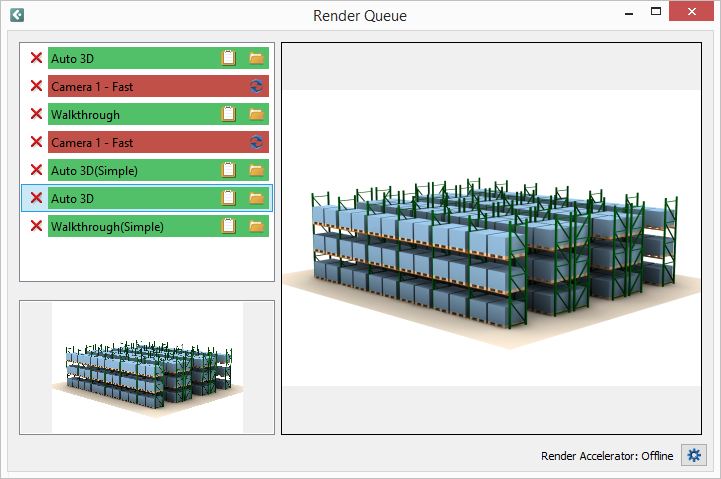Image resolution: width=721 pixels, height=479 pixels.
Task: Retry Camera 1 - Fast job above Auto 3D(Simple)
Action: coord(257,142)
